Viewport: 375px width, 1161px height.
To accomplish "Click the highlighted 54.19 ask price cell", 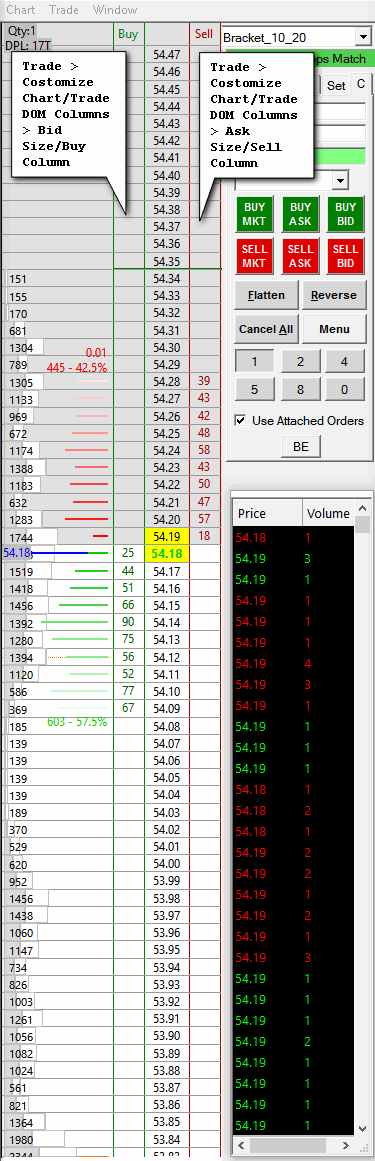I will click(167, 536).
